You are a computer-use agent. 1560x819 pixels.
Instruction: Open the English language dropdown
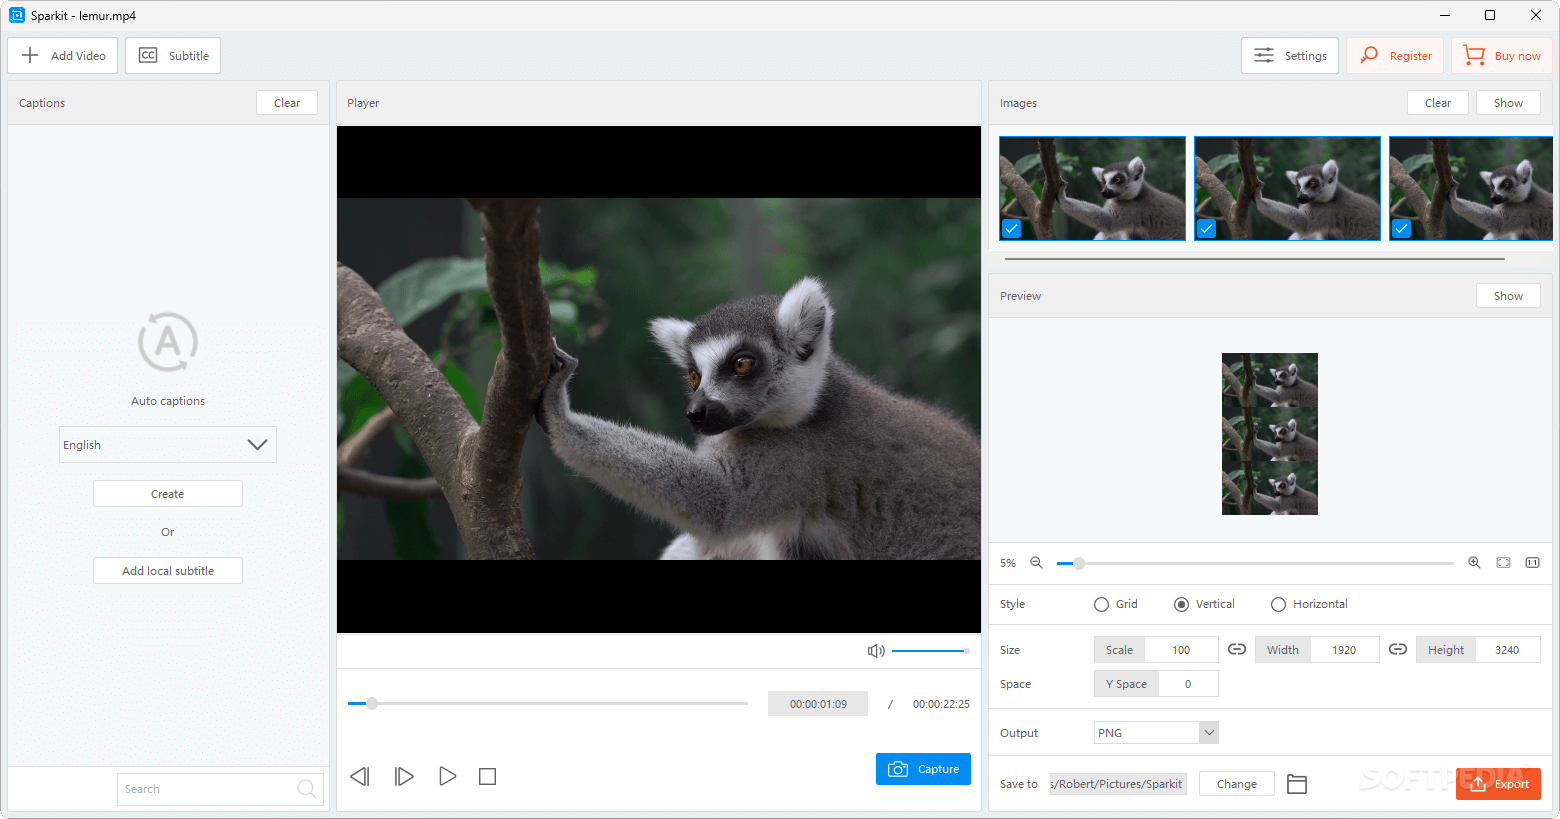tap(168, 445)
